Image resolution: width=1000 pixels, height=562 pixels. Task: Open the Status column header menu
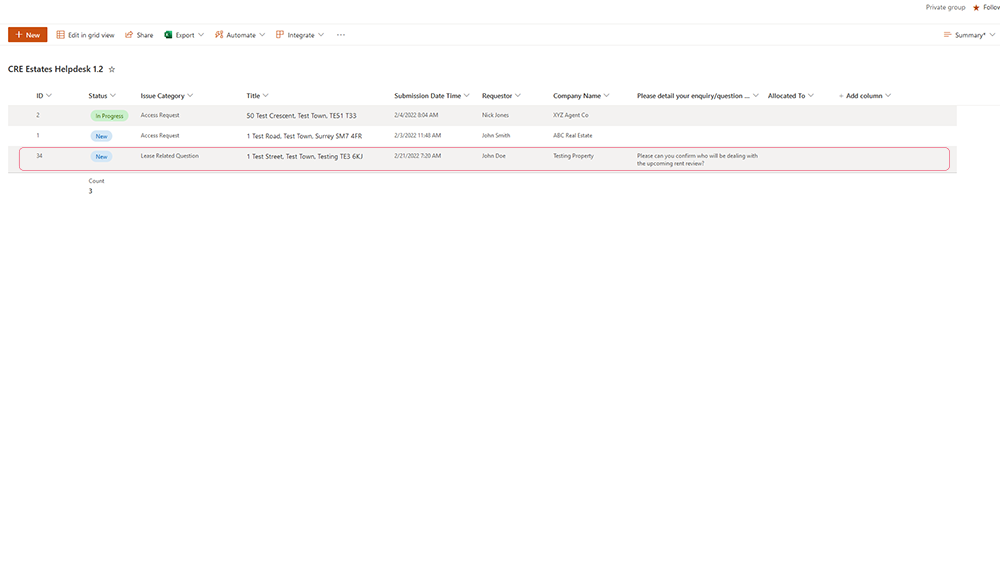[x=102, y=96]
